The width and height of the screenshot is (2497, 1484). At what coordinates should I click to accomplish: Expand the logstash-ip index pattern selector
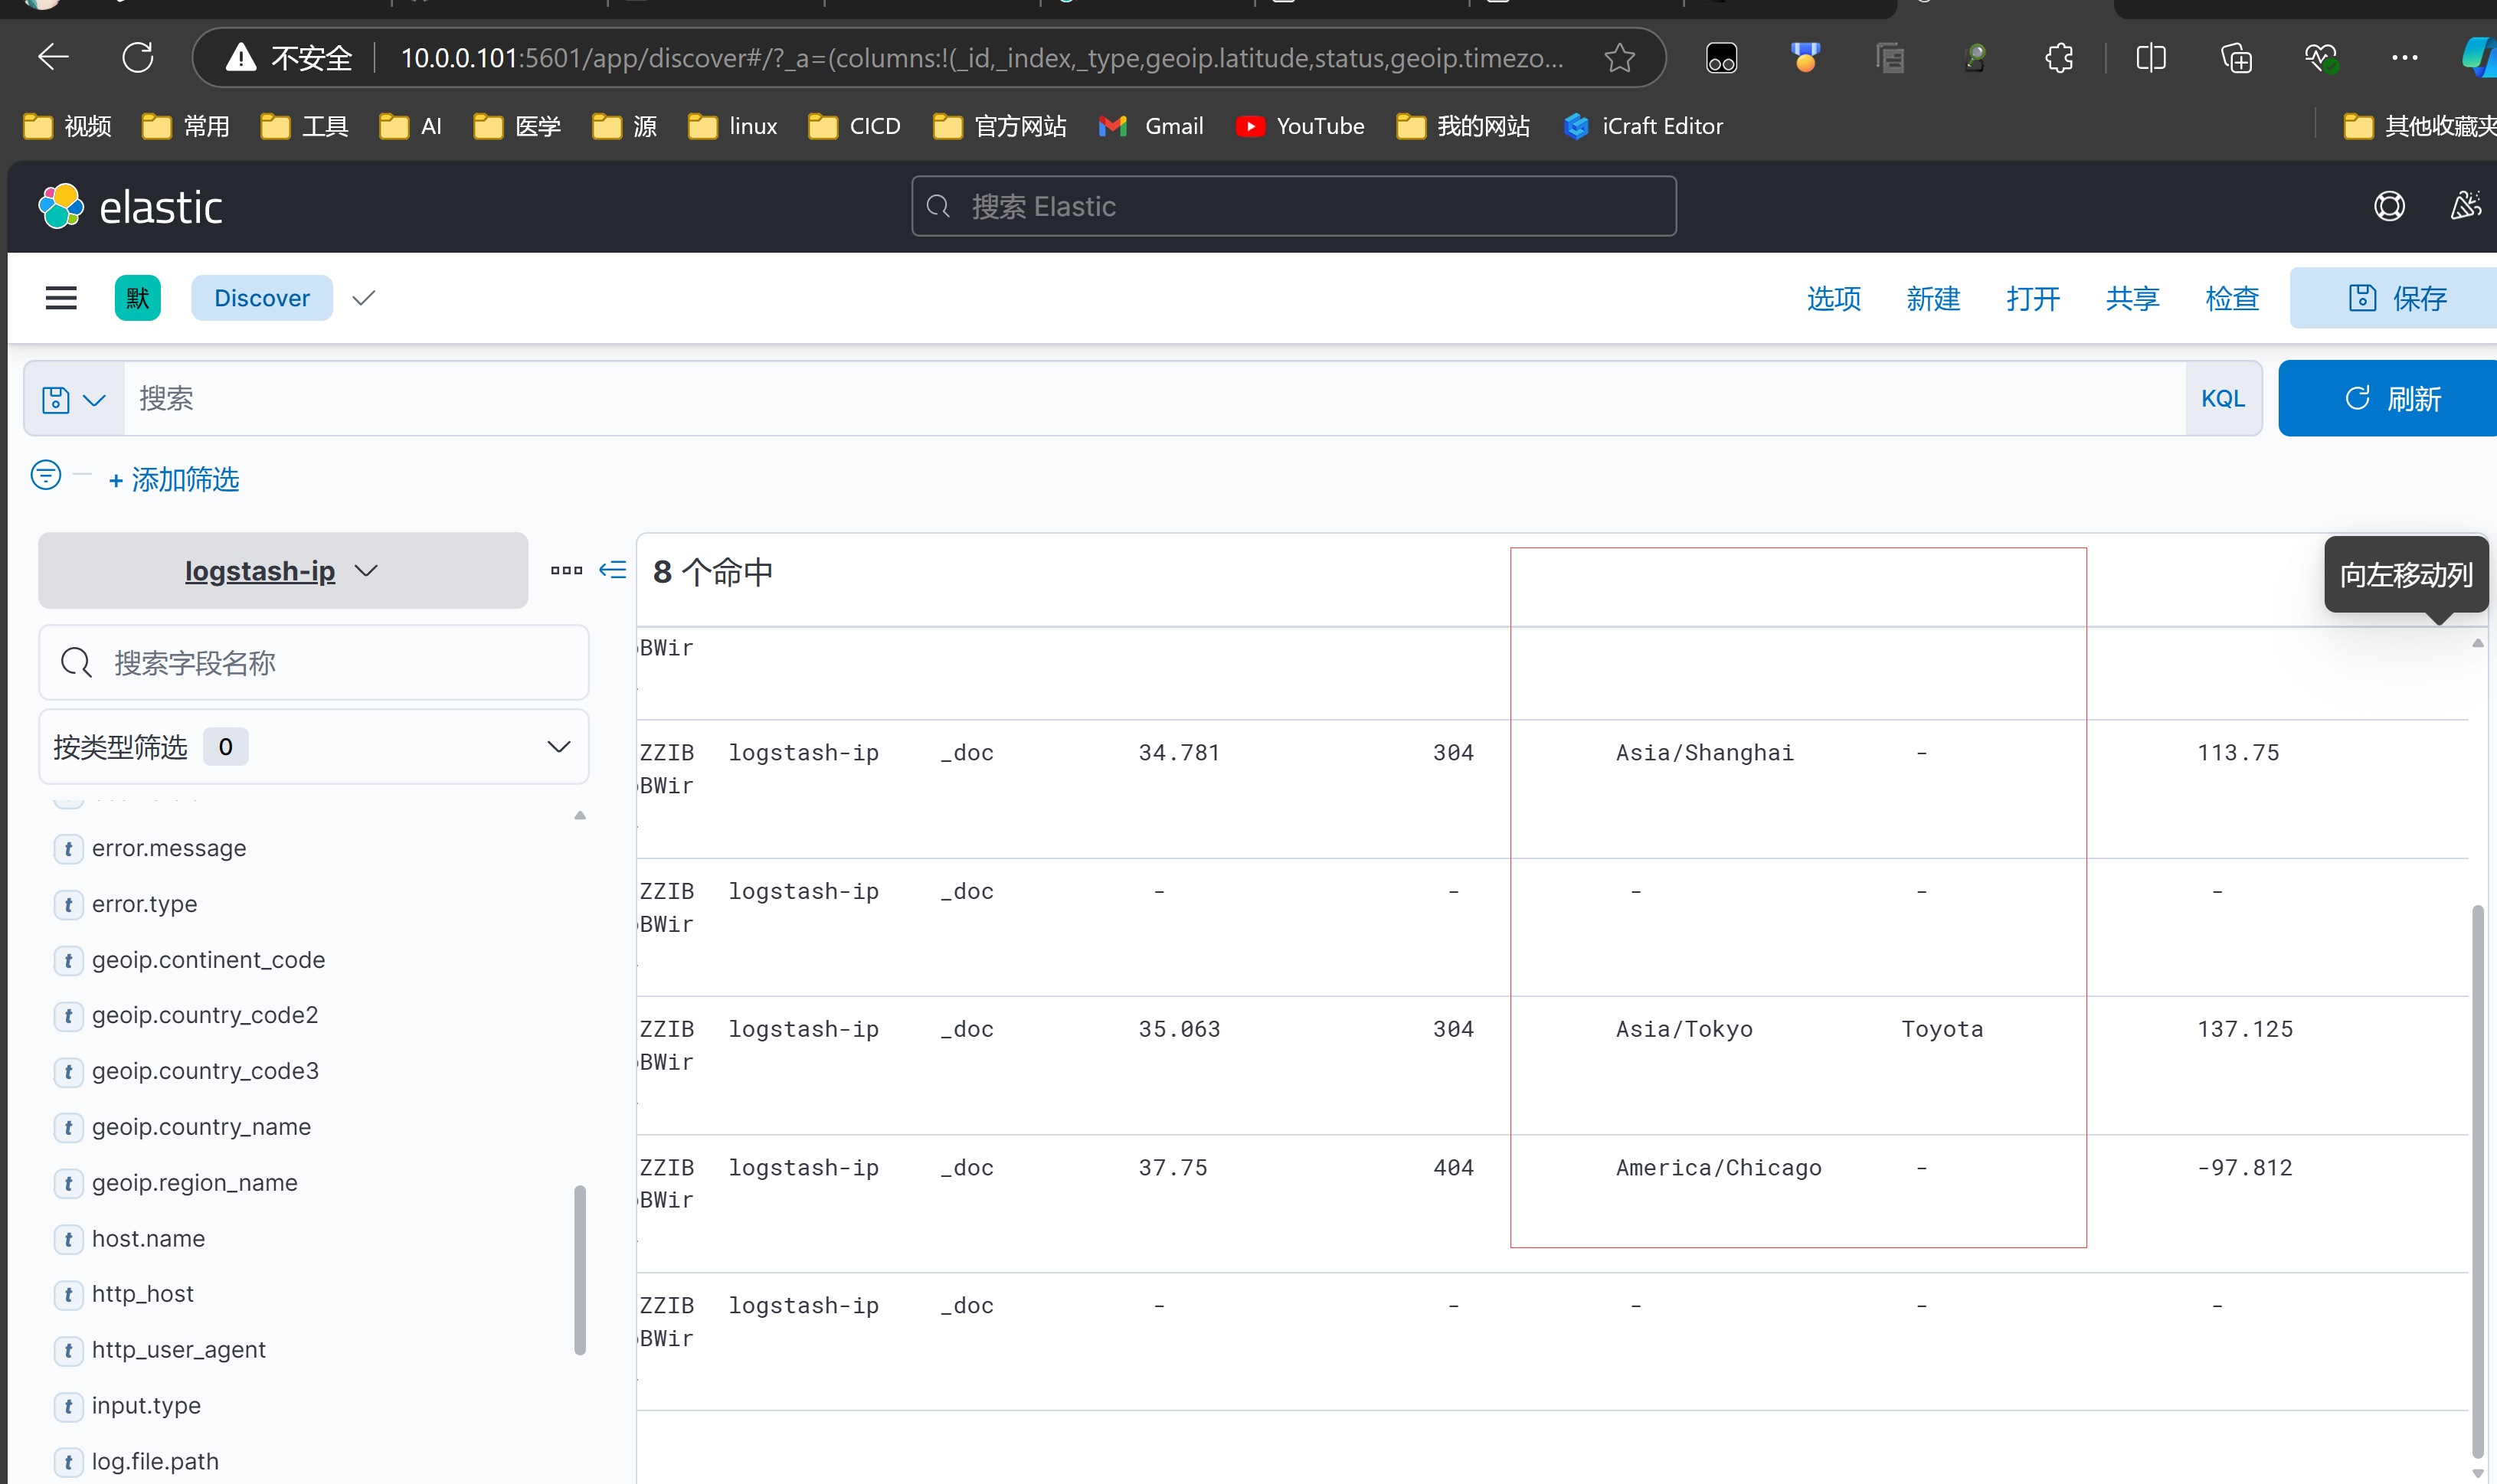pyautogui.click(x=282, y=570)
